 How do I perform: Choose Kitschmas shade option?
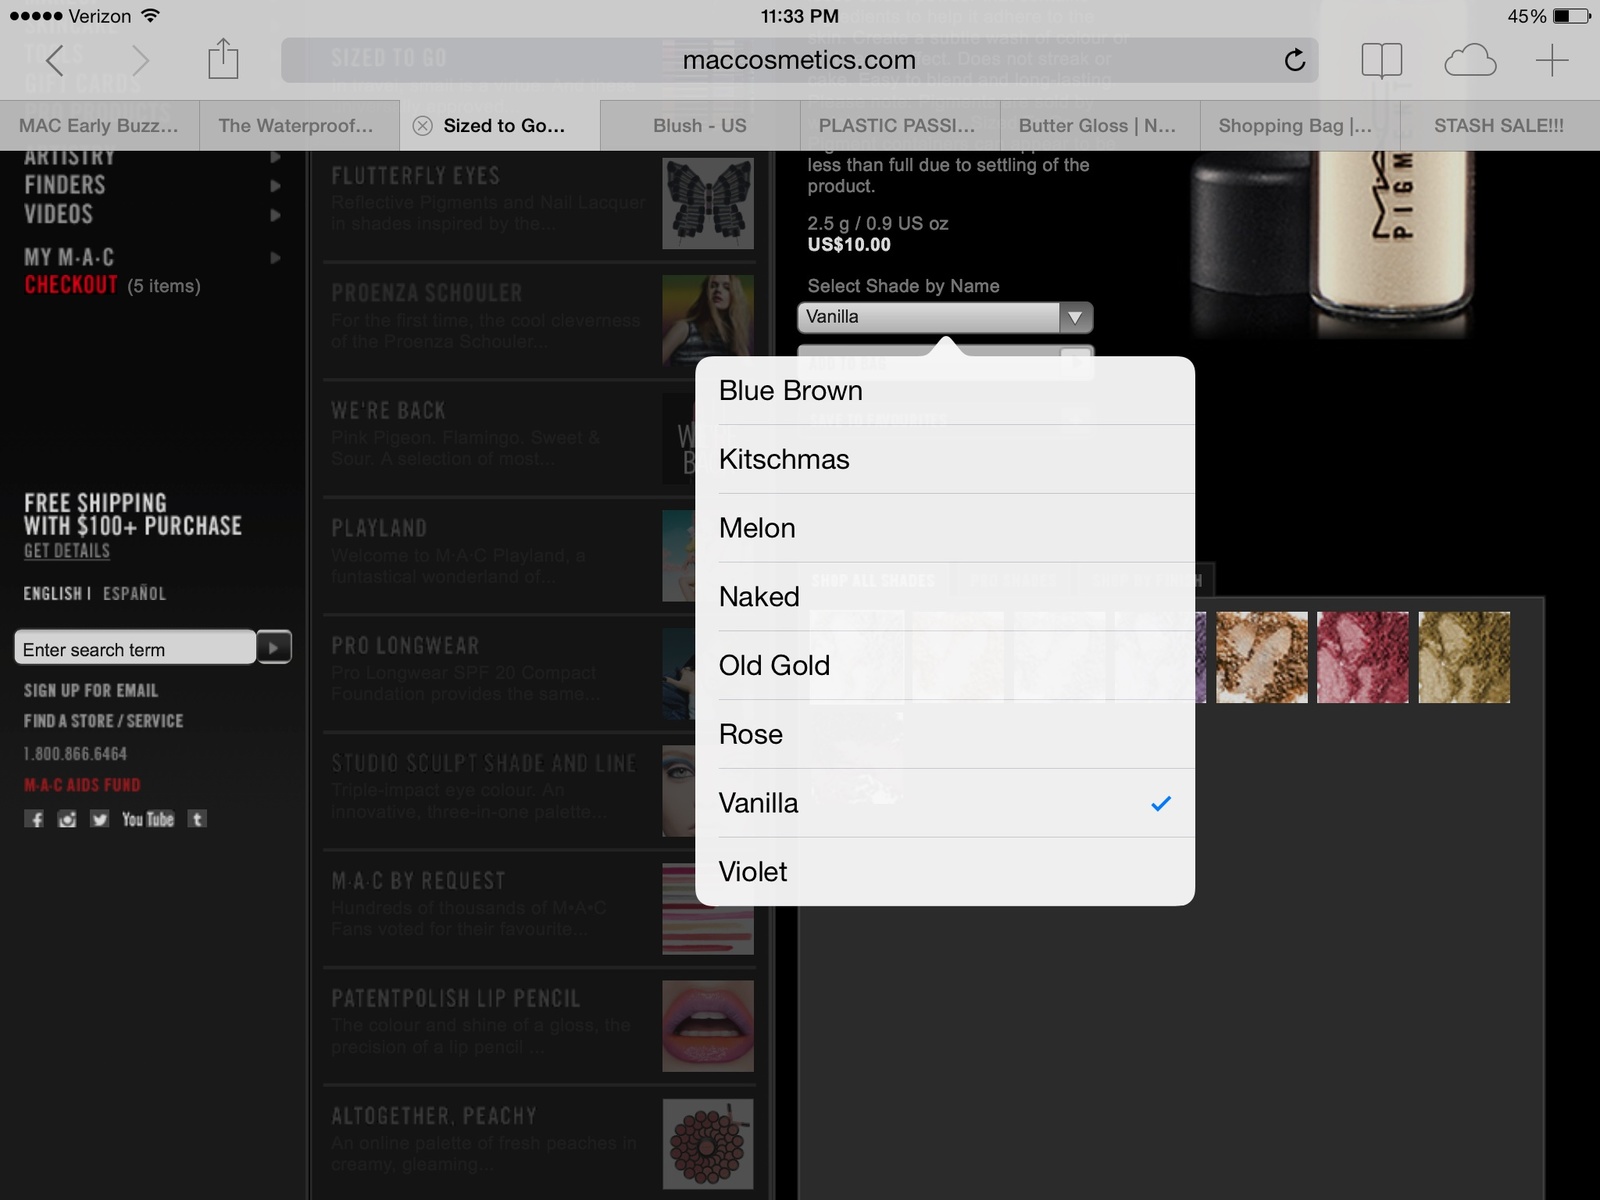pos(945,459)
